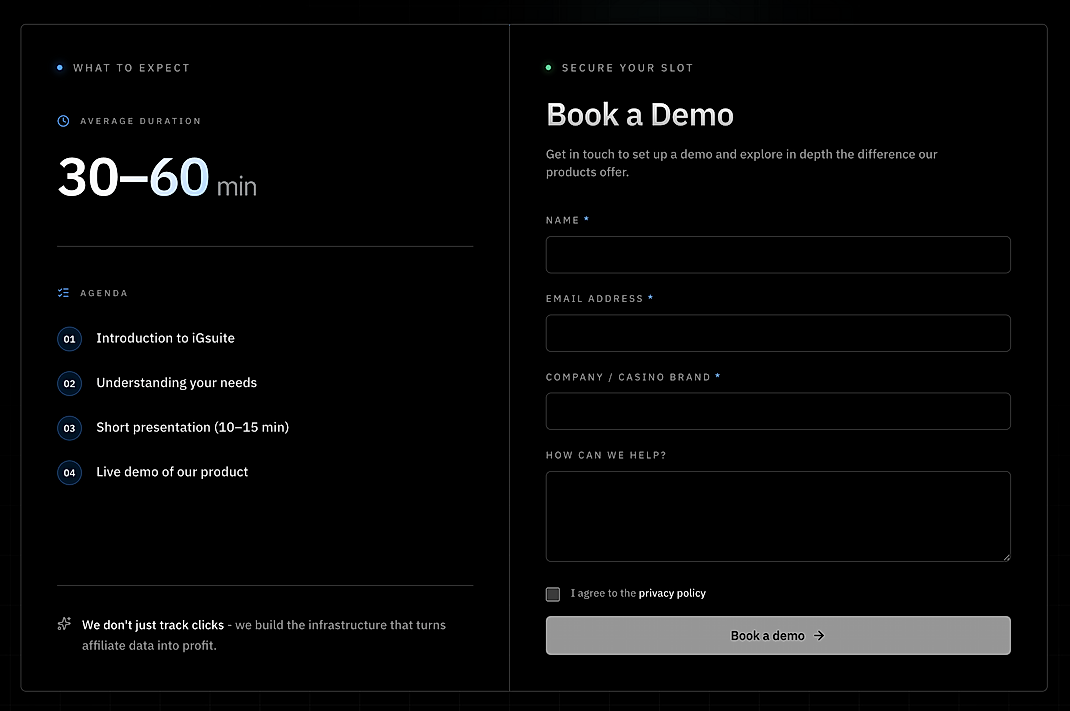1070x711 pixels.
Task: Click the checklist icon next to Agenda
Action: [63, 293]
